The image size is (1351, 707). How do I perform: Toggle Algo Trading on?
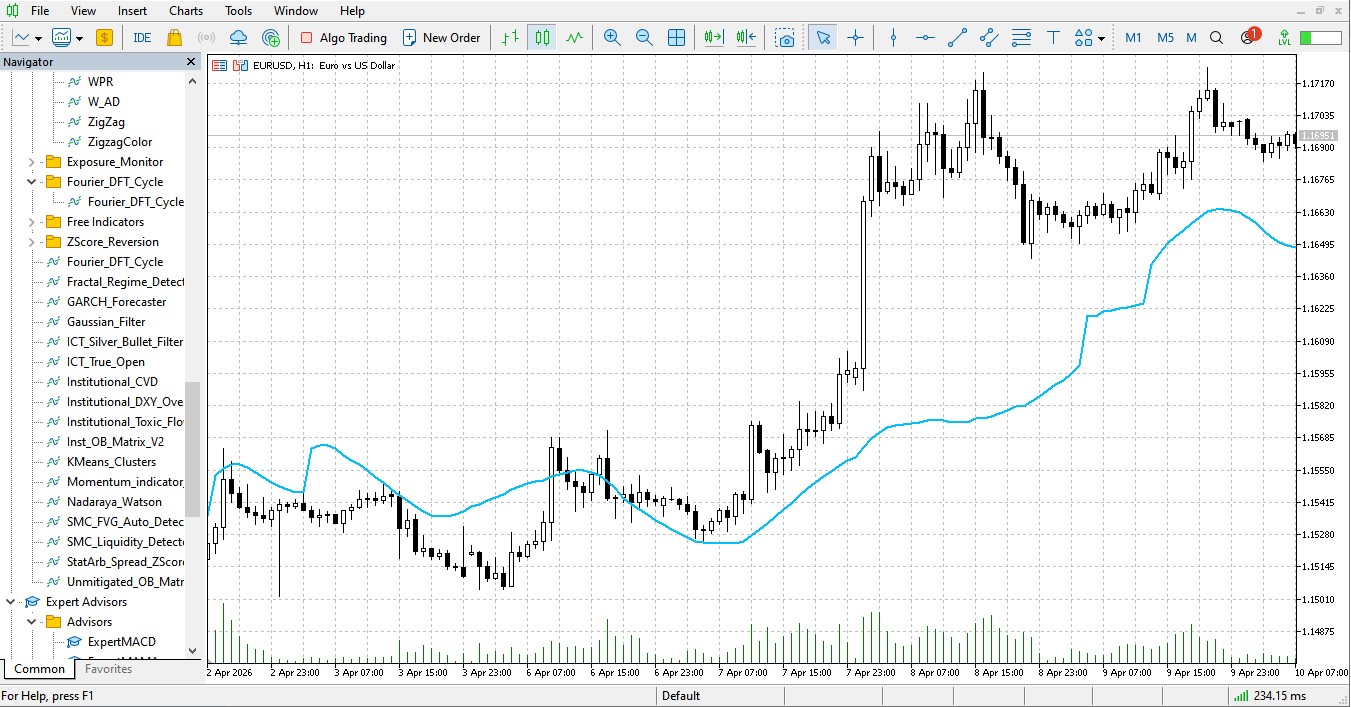pos(341,37)
